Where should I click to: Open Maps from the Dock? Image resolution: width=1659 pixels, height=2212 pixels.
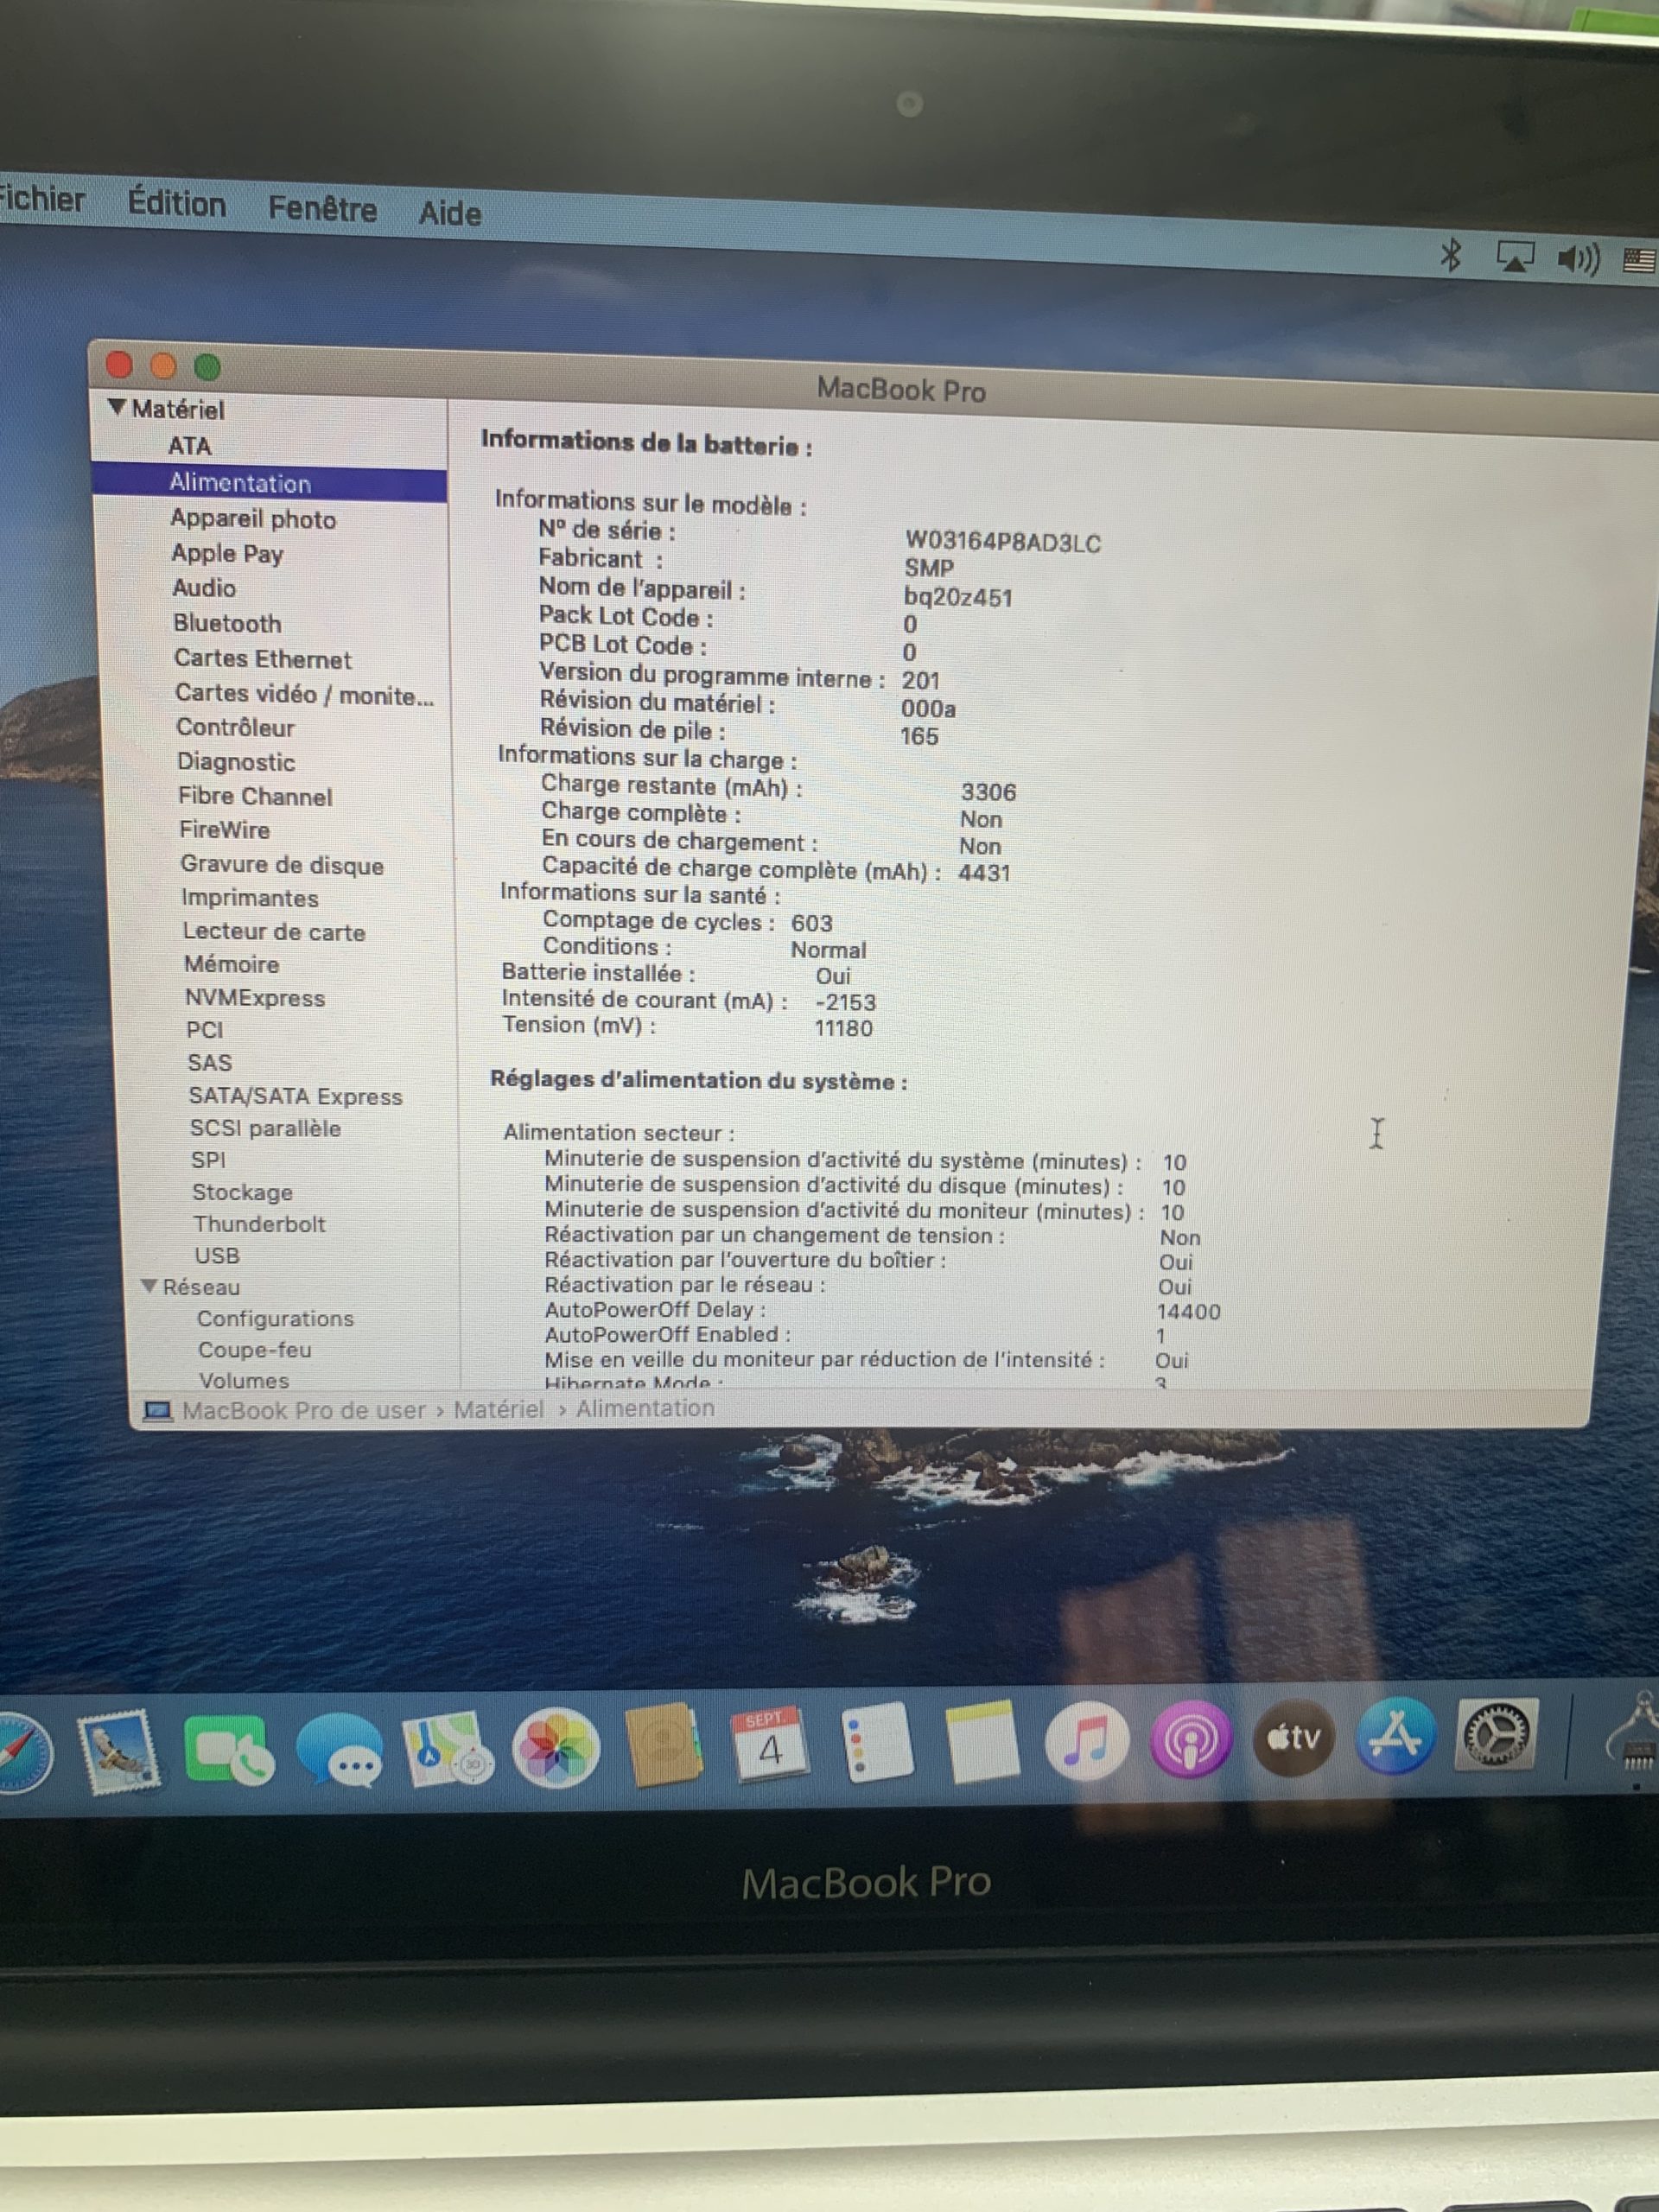(448, 1749)
